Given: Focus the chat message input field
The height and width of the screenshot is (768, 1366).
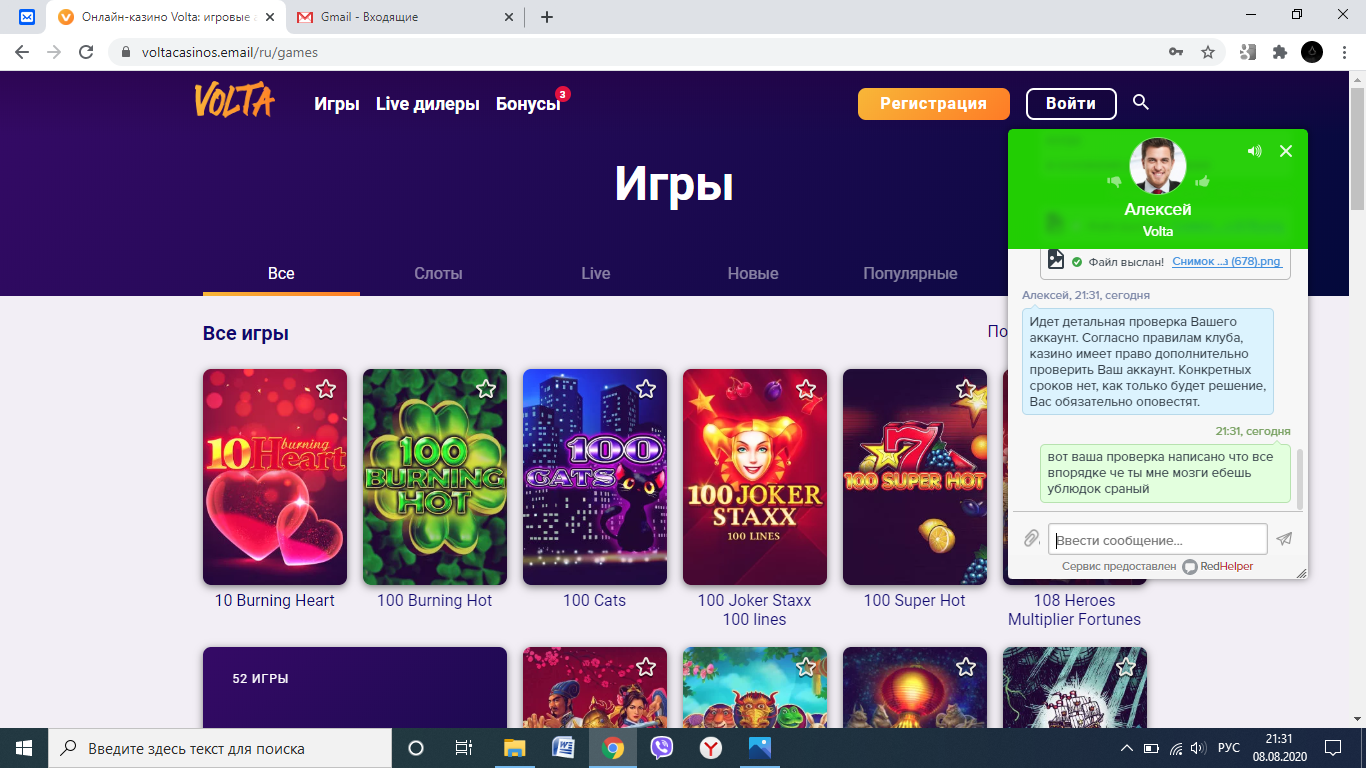Looking at the screenshot, I should tap(1157, 539).
